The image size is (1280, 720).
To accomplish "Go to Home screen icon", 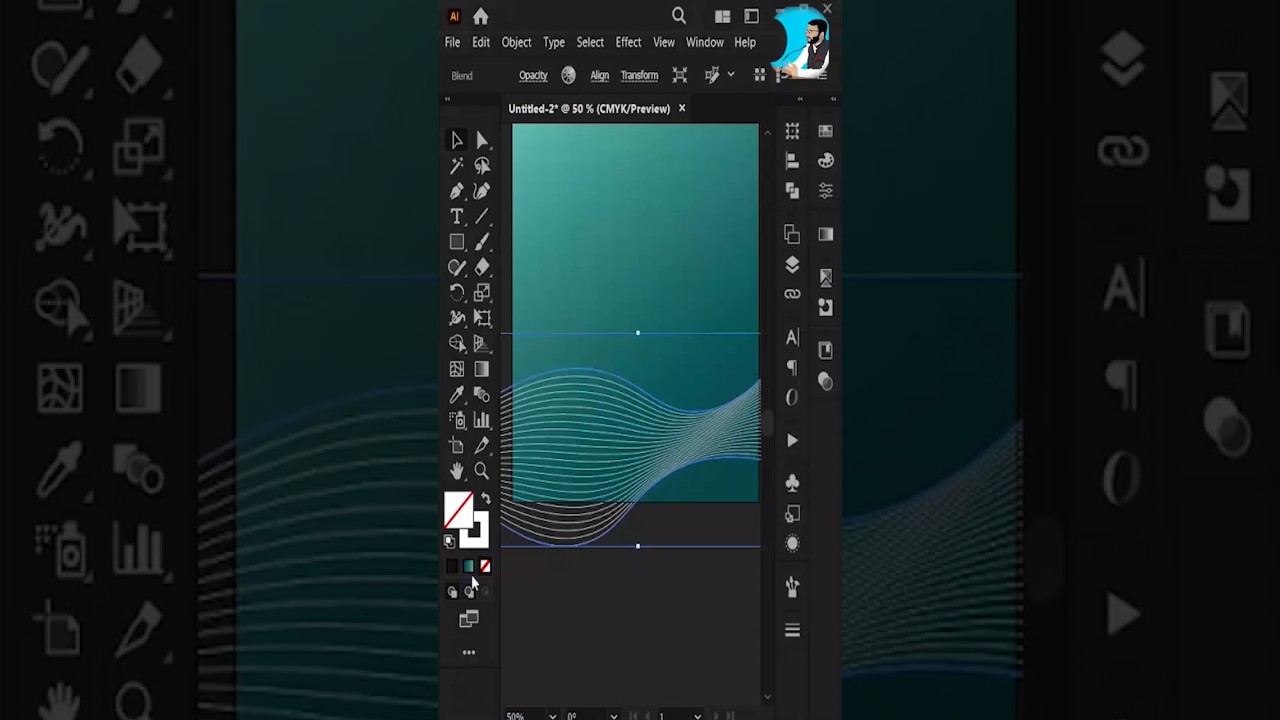I will [480, 16].
